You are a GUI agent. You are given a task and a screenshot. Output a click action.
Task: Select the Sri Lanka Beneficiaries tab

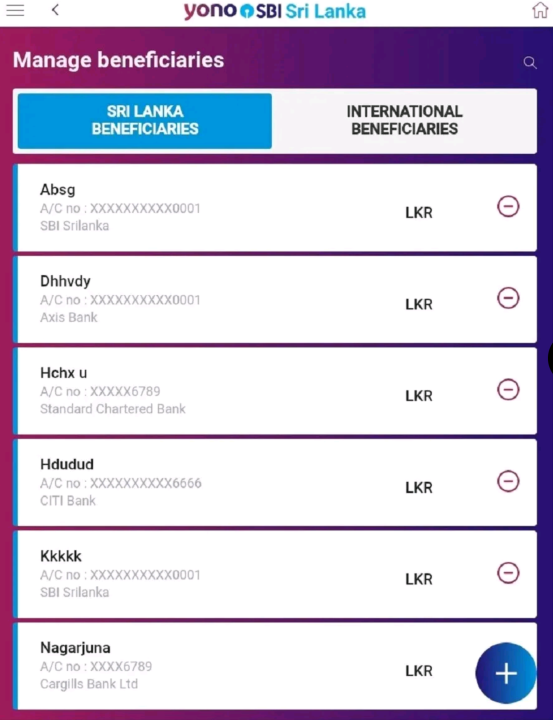tap(145, 120)
